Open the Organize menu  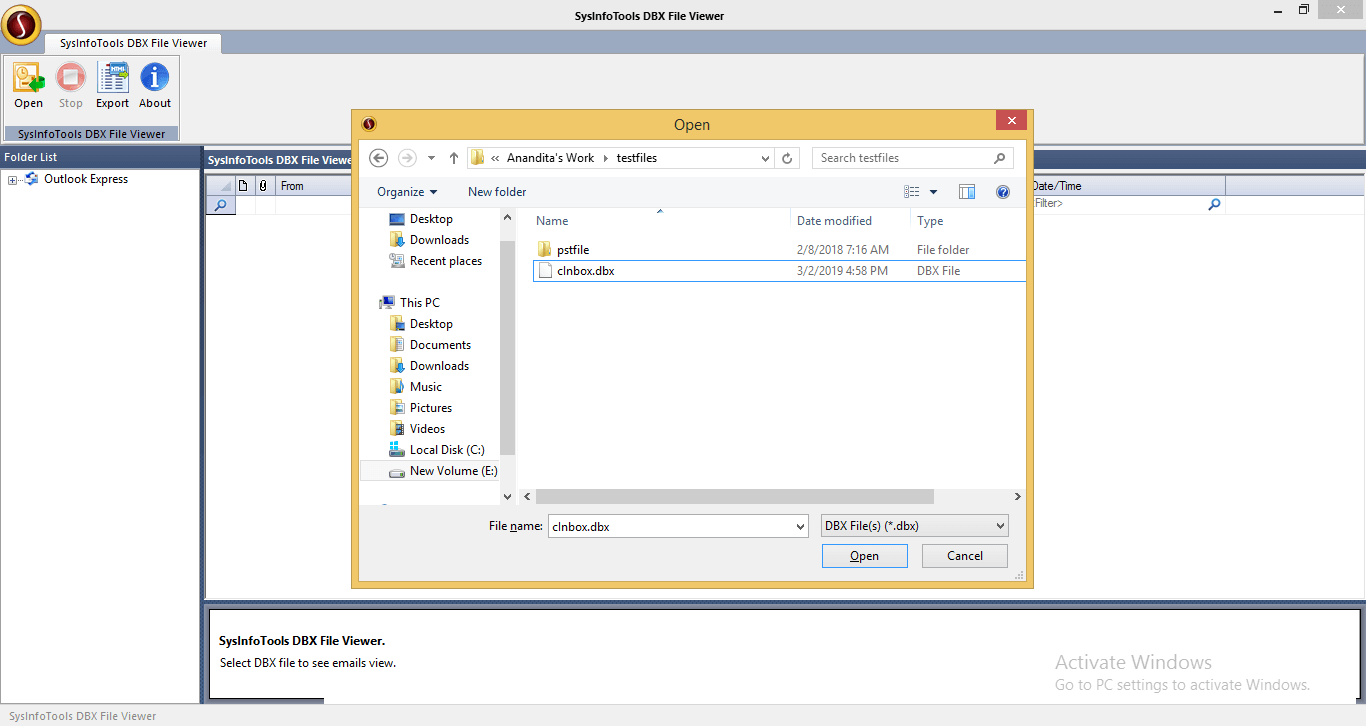click(407, 192)
